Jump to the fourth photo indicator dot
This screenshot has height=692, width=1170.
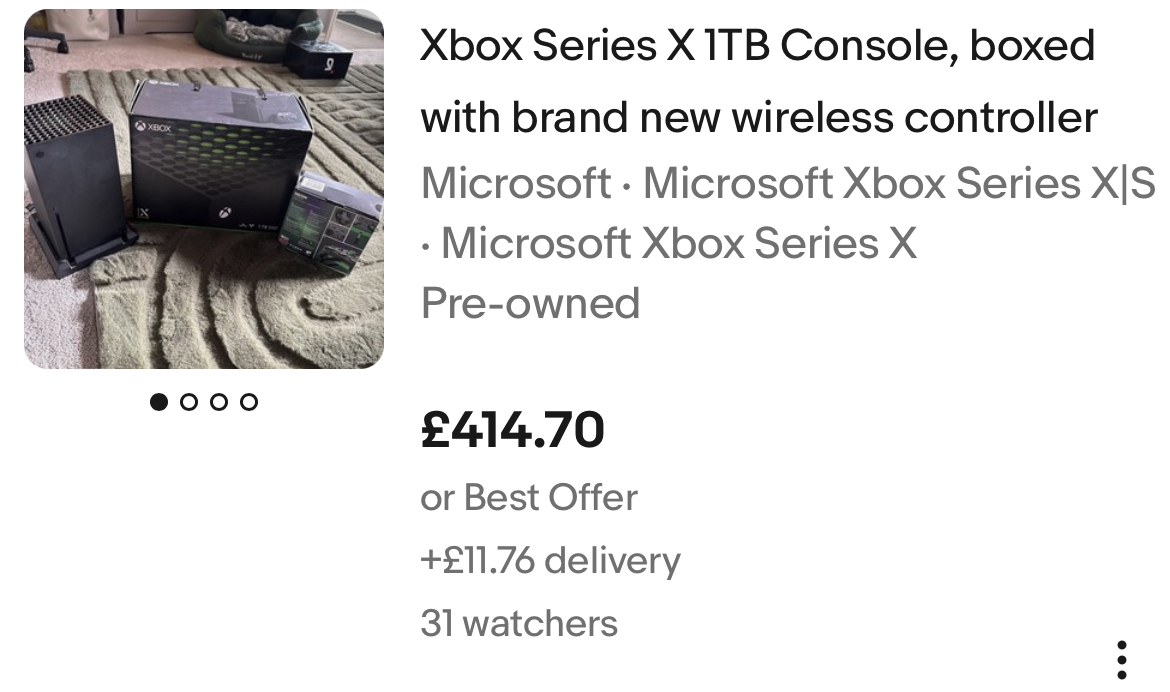click(248, 402)
